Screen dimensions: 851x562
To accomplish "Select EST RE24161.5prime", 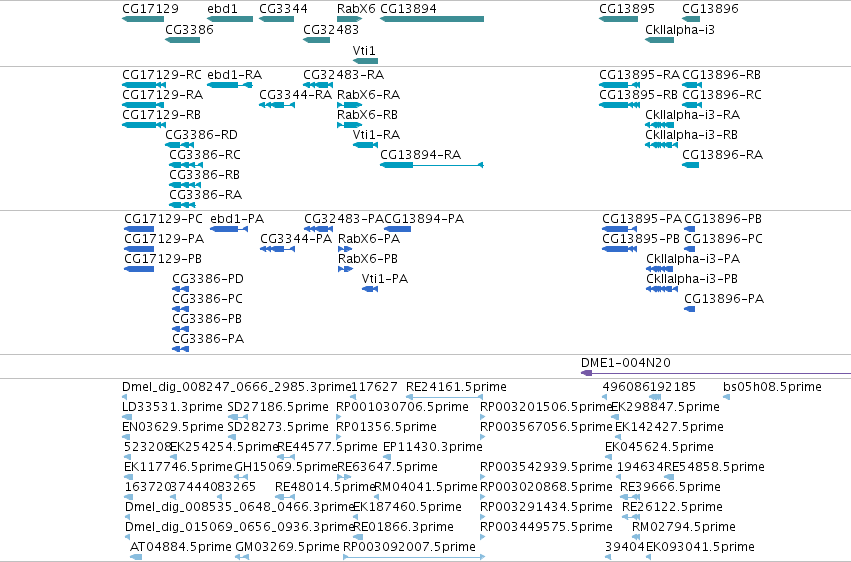I will click(444, 397).
